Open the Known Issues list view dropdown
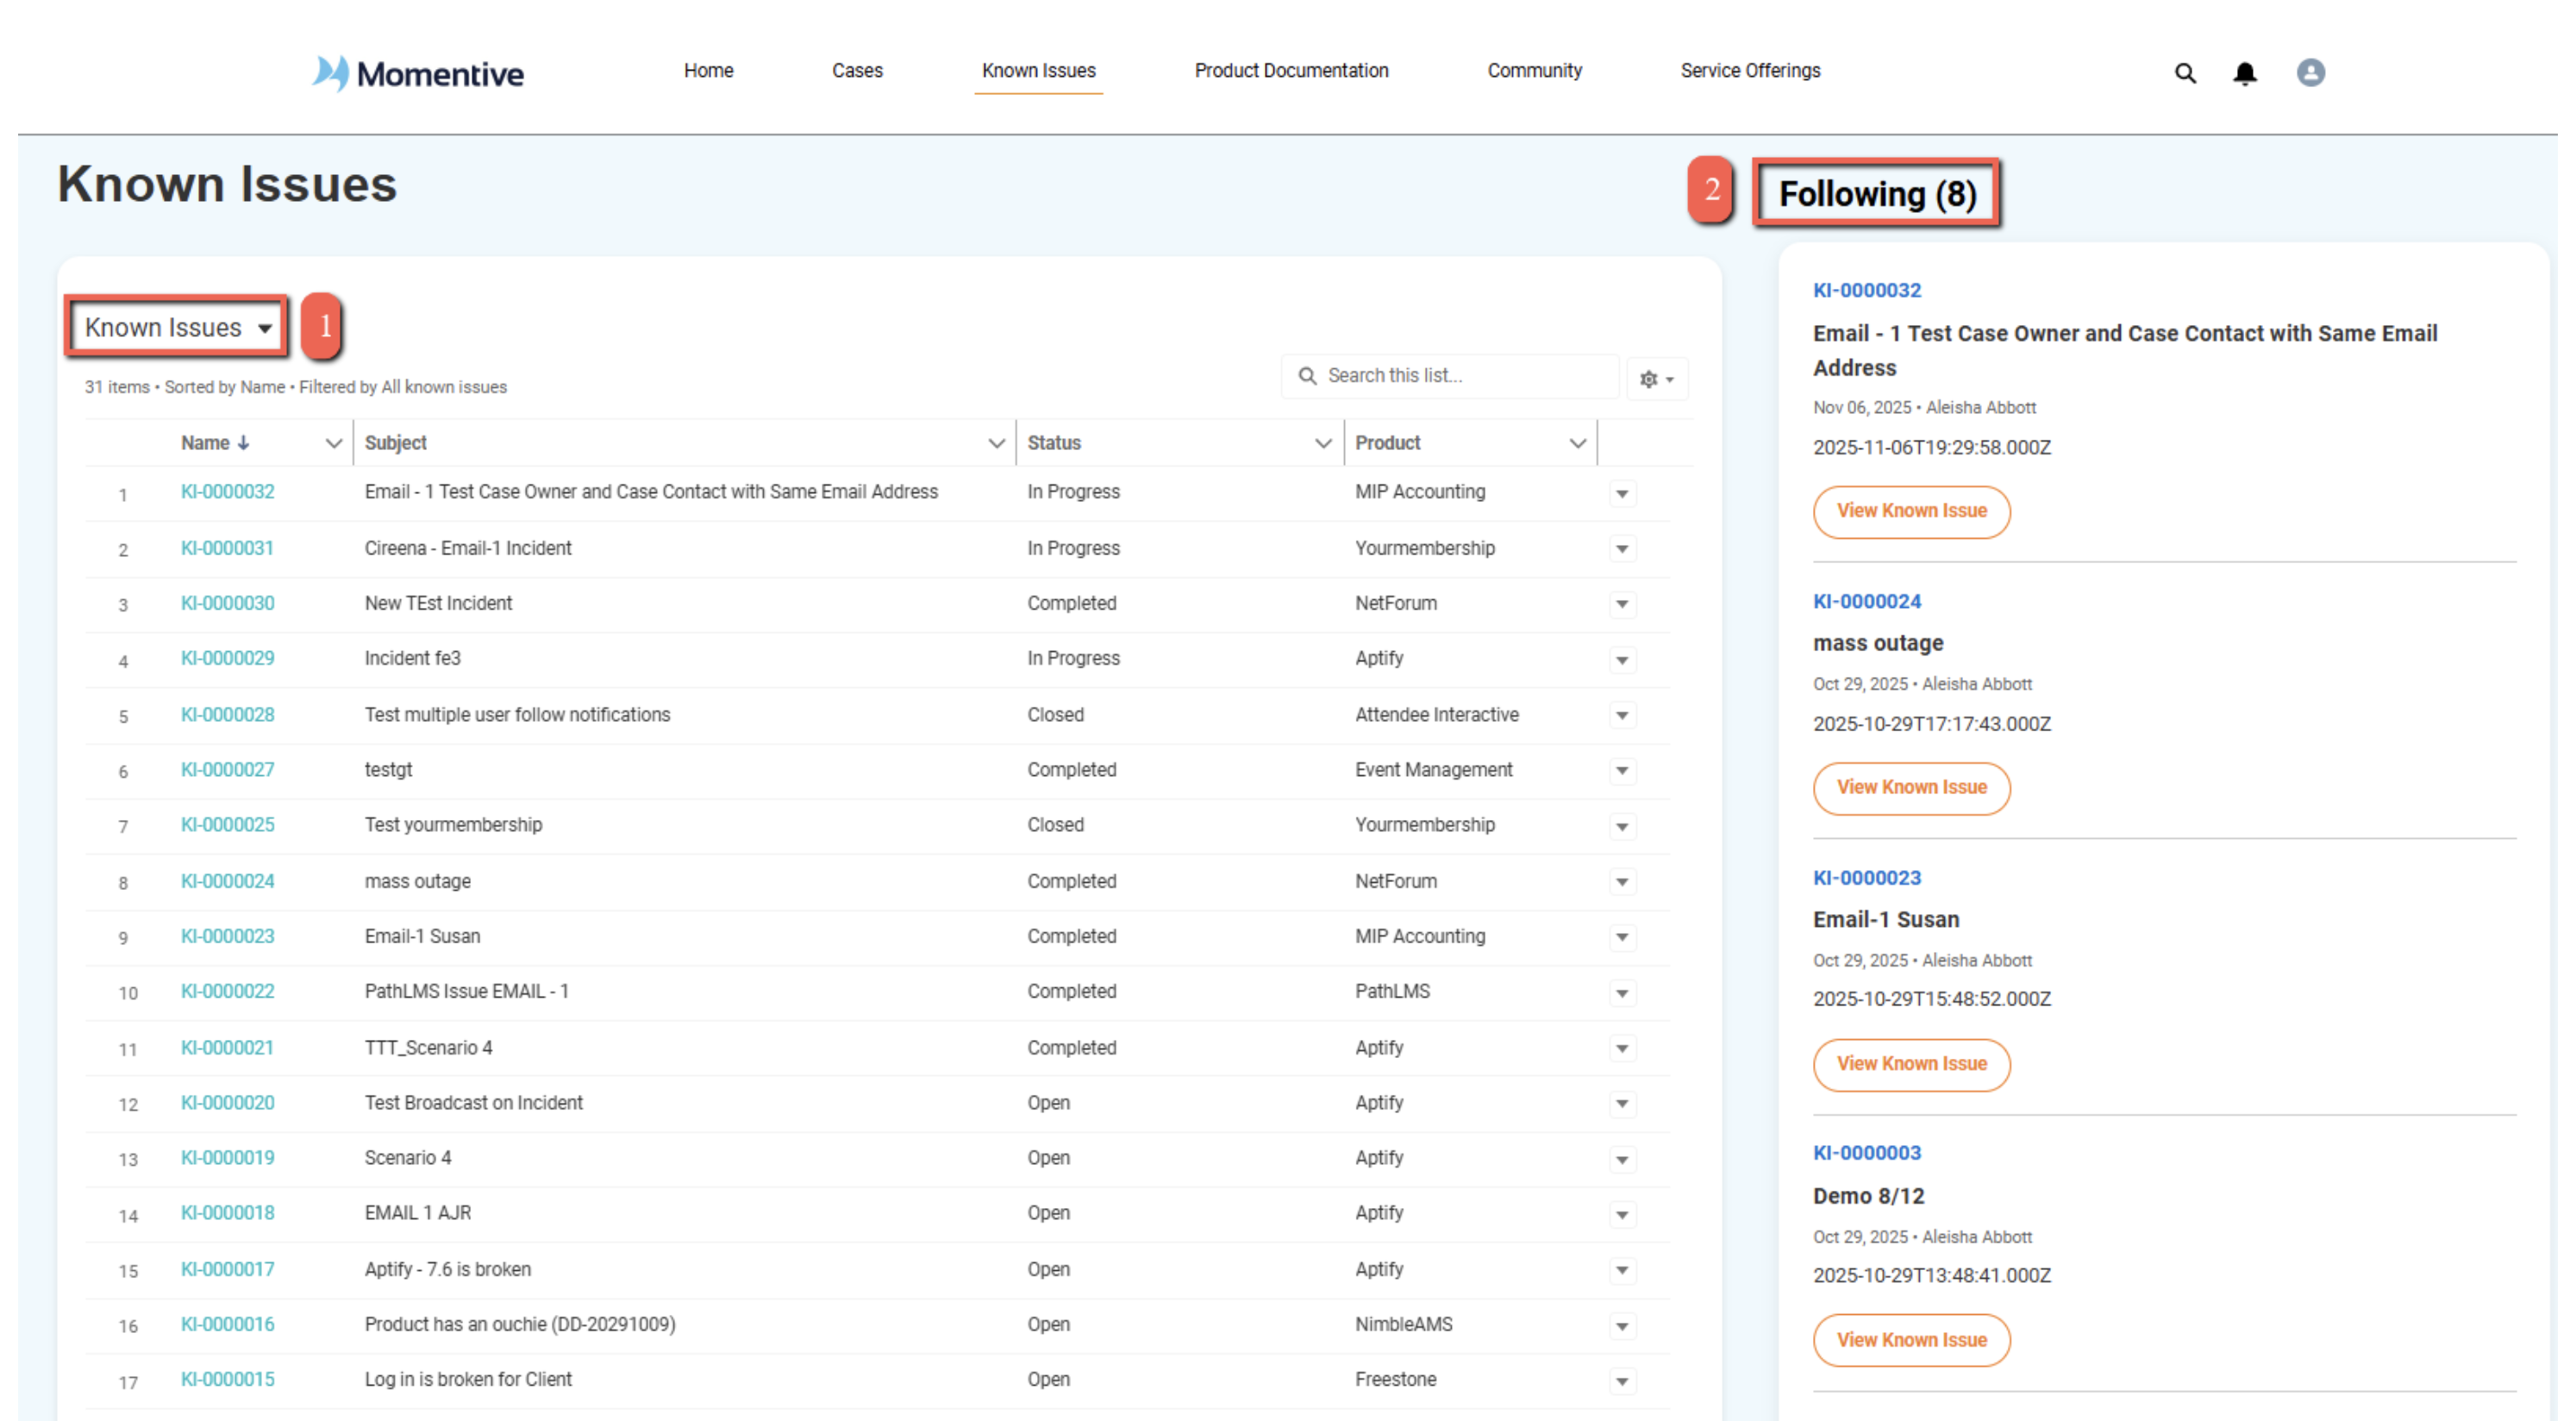2576x1421 pixels. 178,327
